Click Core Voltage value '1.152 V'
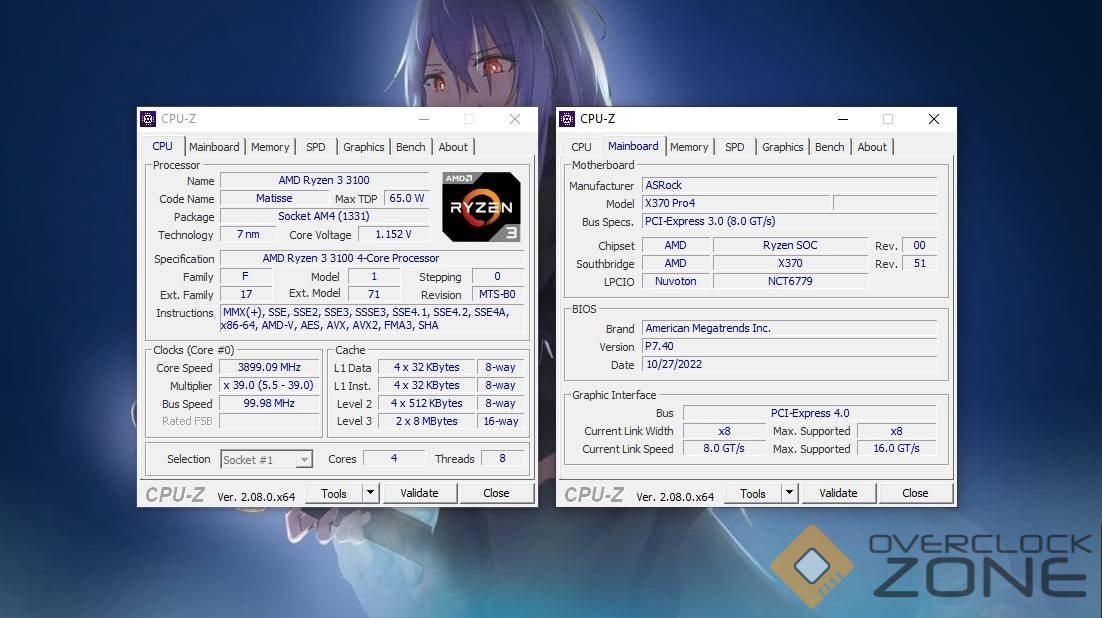The image size is (1102, 618). pyautogui.click(x=394, y=235)
